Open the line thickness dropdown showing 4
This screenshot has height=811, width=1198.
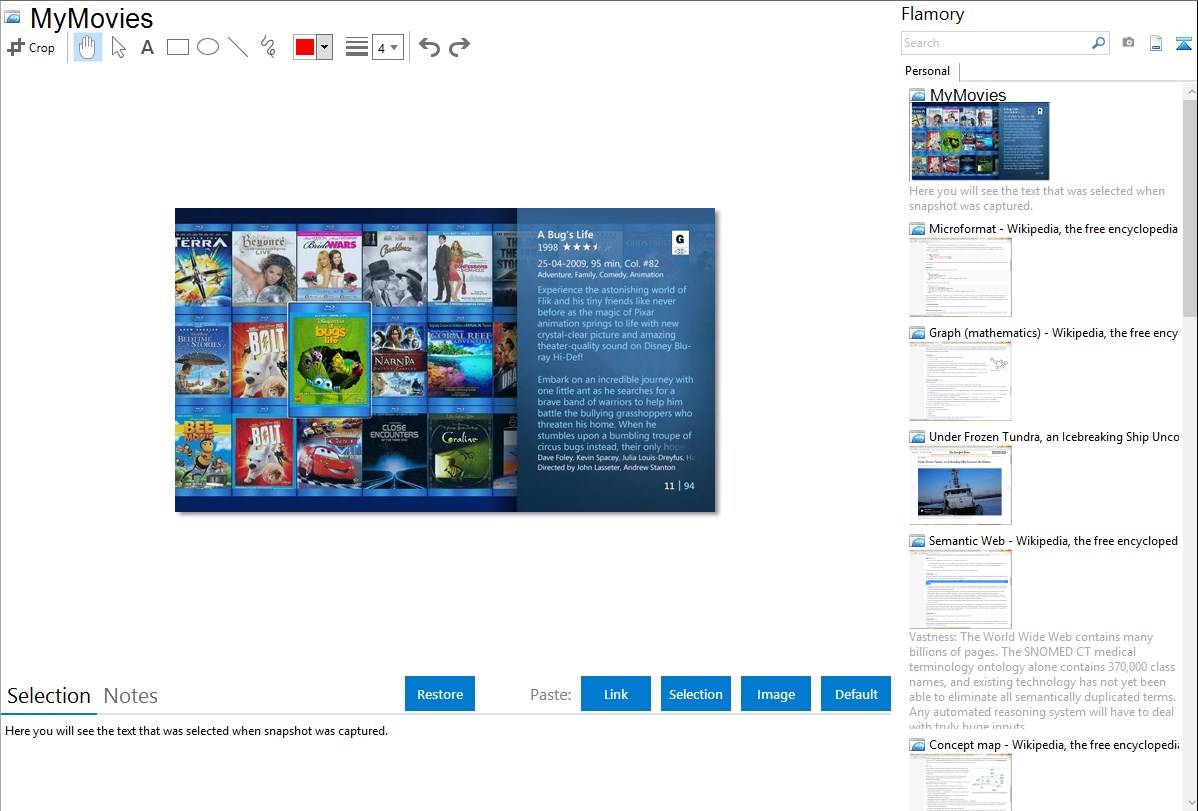click(x=387, y=47)
